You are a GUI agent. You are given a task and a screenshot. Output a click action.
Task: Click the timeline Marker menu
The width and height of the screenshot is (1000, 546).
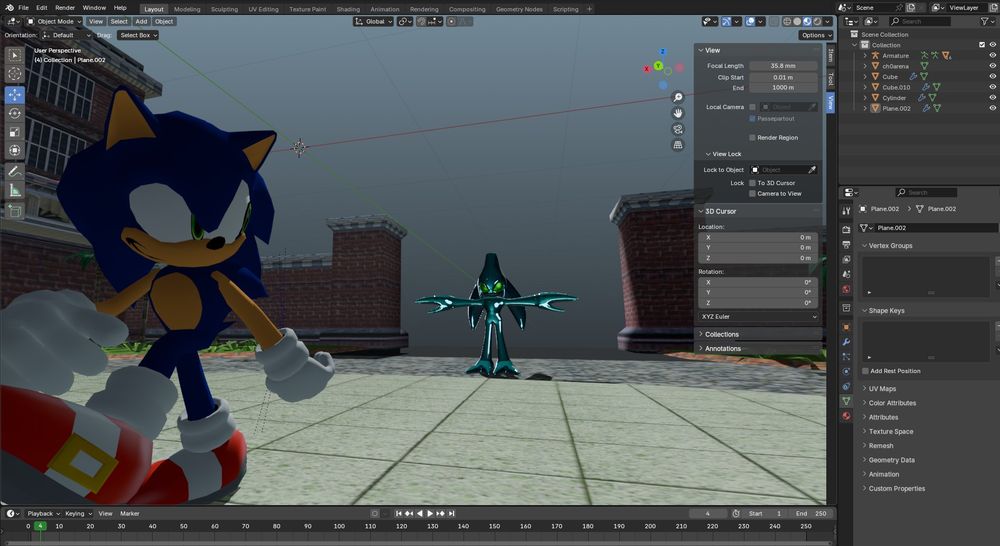pyautogui.click(x=129, y=513)
